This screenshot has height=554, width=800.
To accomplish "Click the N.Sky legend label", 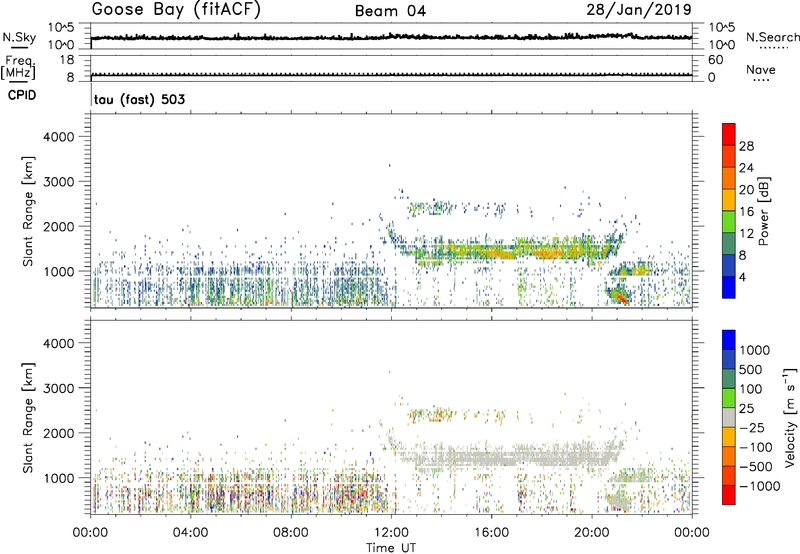I will pos(19,37).
